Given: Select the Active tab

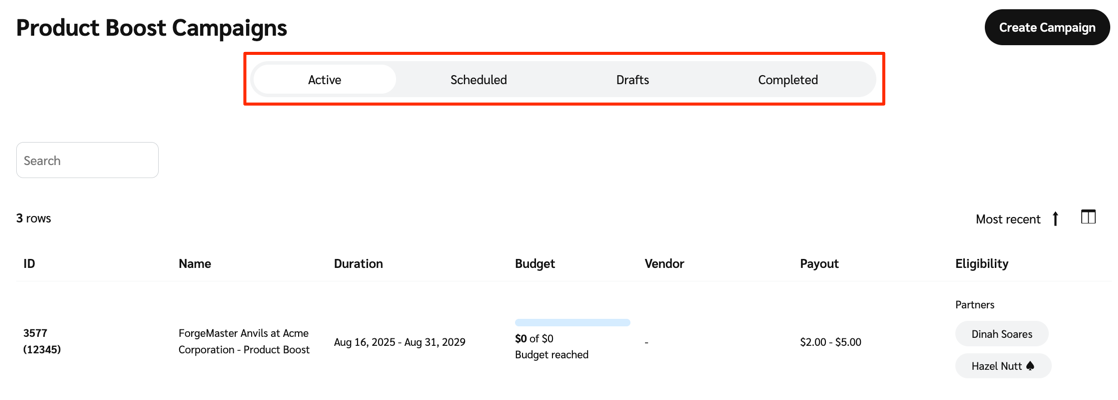Looking at the screenshot, I should pyautogui.click(x=324, y=80).
